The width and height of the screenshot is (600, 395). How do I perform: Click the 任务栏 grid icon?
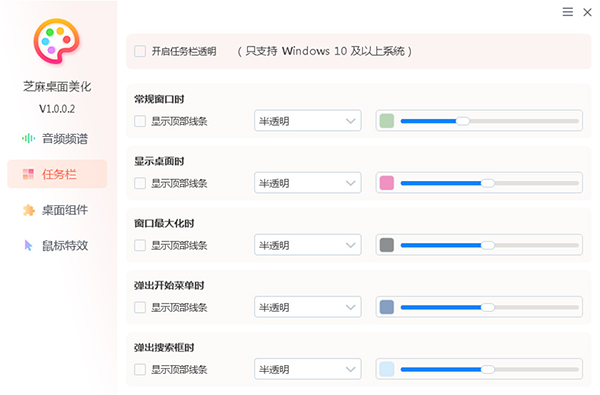click(28, 174)
